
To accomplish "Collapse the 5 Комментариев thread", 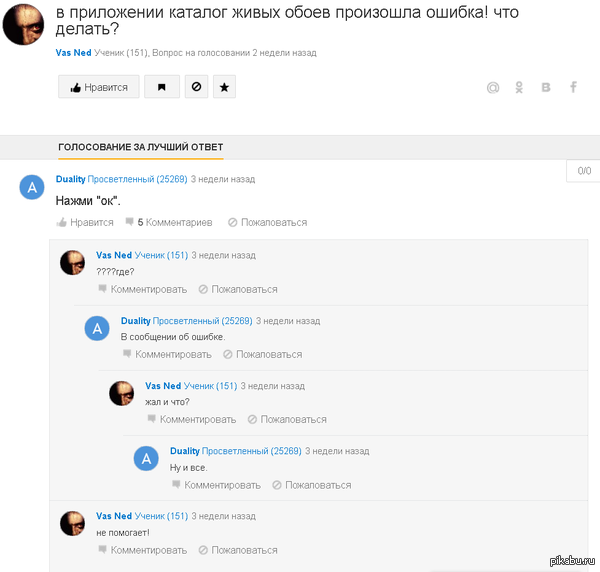I will point(169,222).
